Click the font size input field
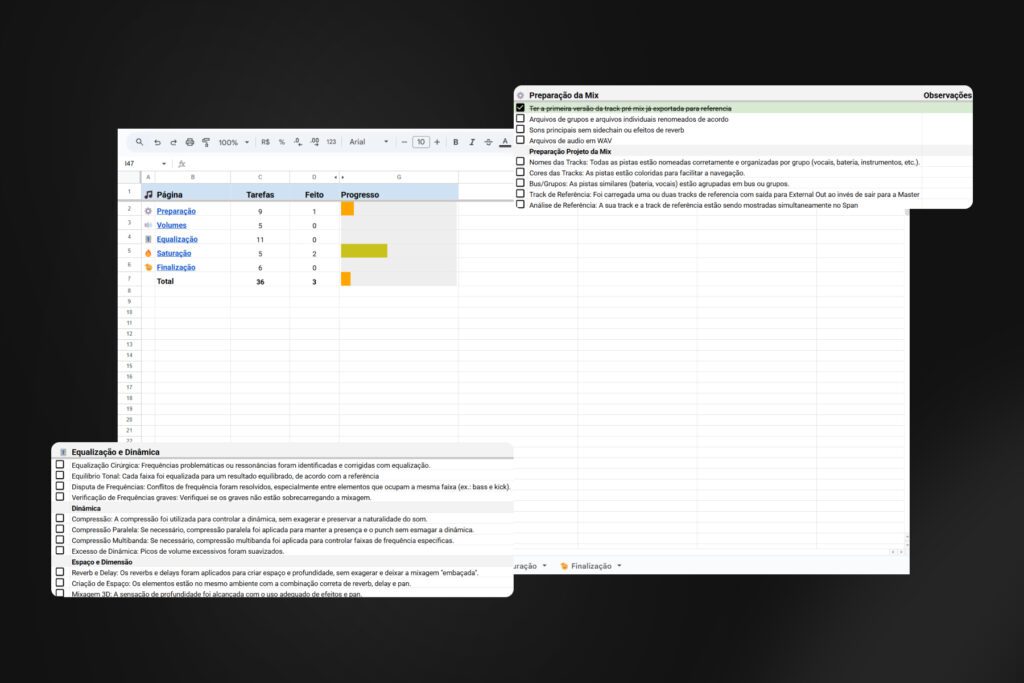The width and height of the screenshot is (1024, 683). pos(421,142)
